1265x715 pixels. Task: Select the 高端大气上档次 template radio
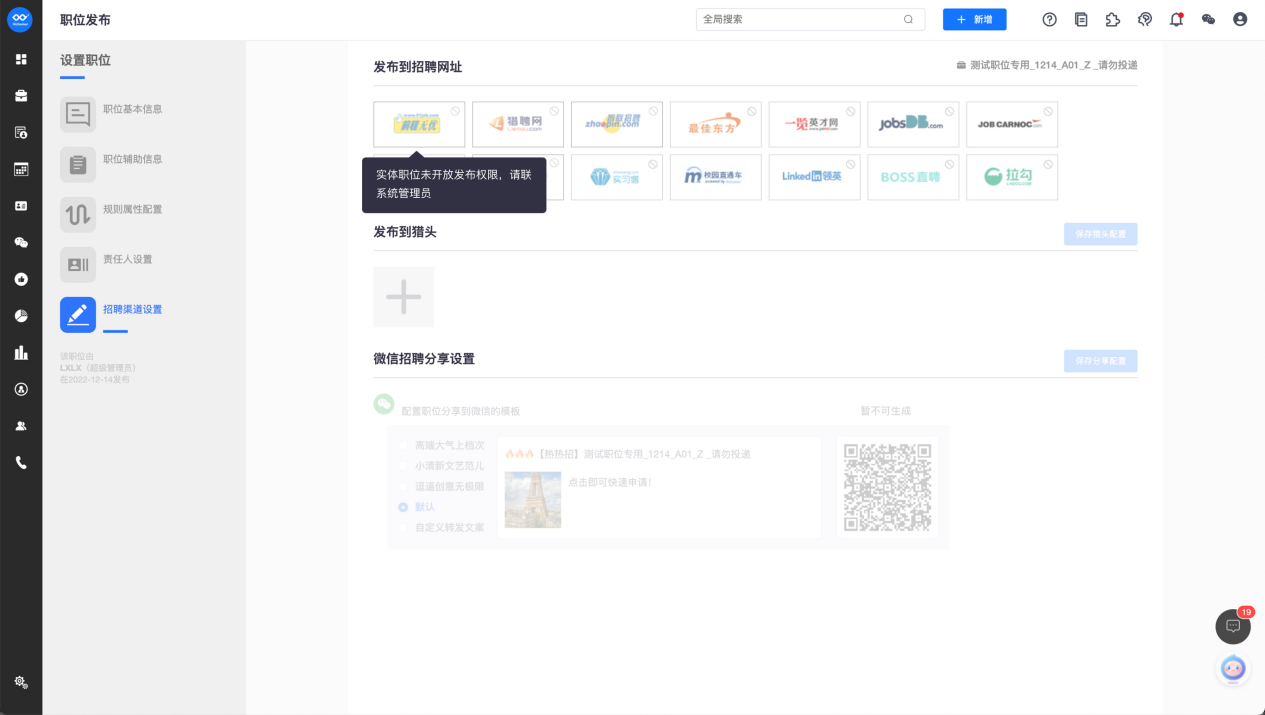[x=403, y=445]
